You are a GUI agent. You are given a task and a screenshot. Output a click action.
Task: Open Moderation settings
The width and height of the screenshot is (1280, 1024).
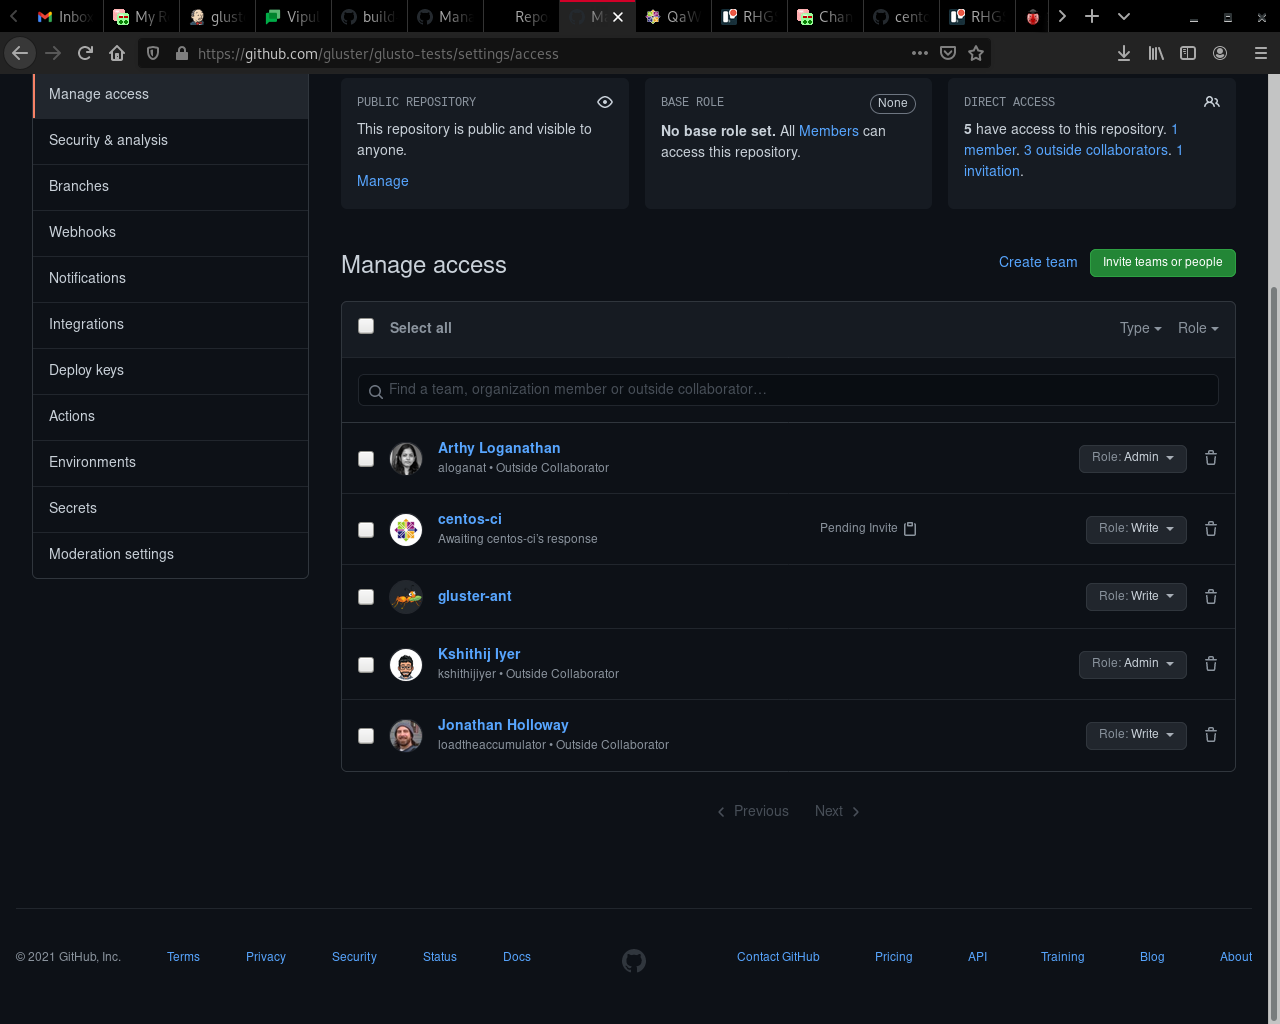[171, 555]
